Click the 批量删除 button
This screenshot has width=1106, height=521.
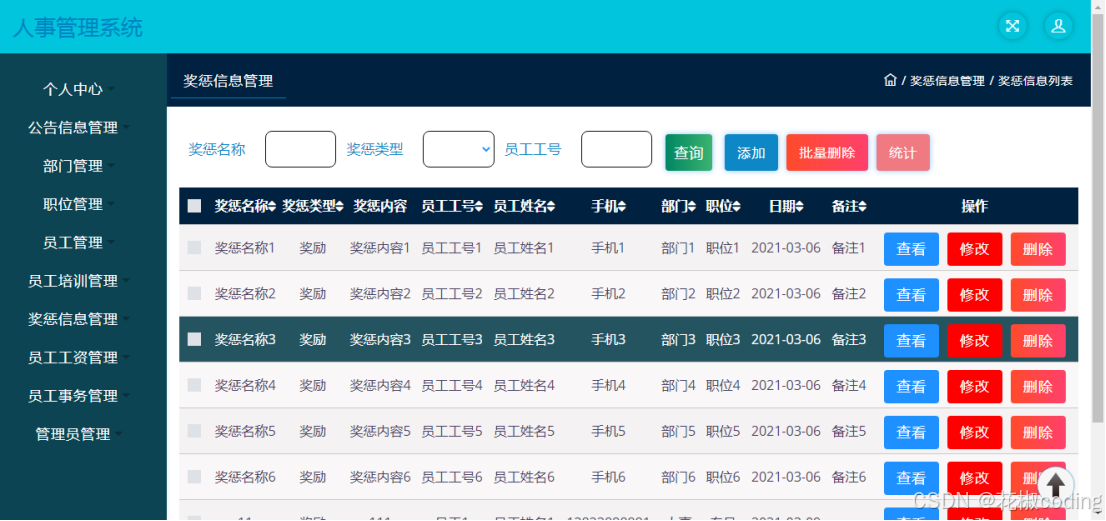[x=827, y=152]
